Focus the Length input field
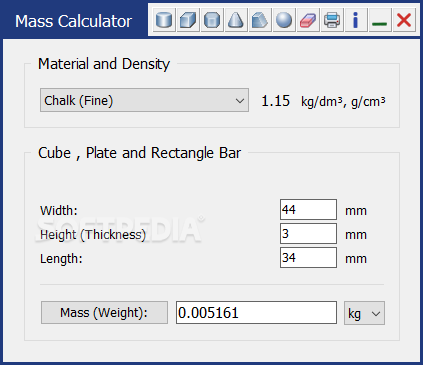This screenshot has height=365, width=423. [x=308, y=258]
